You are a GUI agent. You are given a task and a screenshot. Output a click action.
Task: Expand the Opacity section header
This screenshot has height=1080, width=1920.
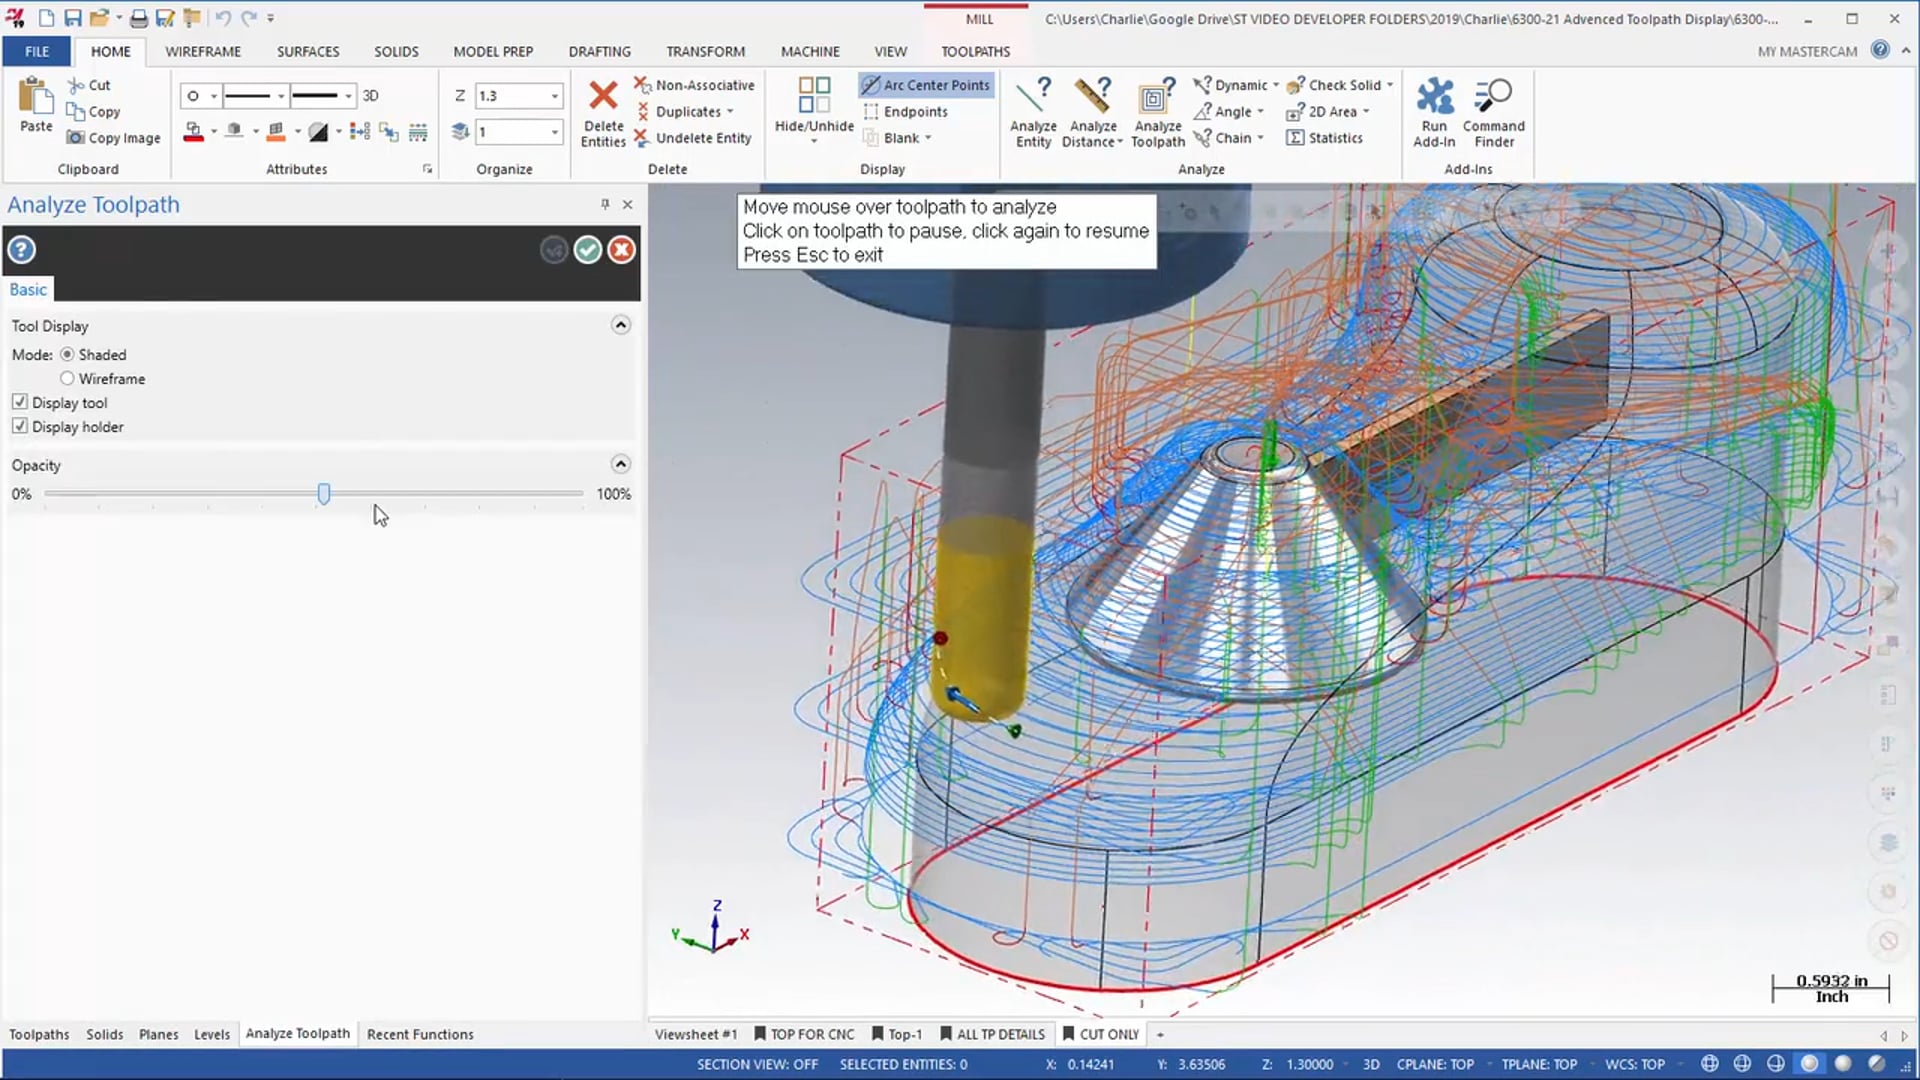(620, 465)
